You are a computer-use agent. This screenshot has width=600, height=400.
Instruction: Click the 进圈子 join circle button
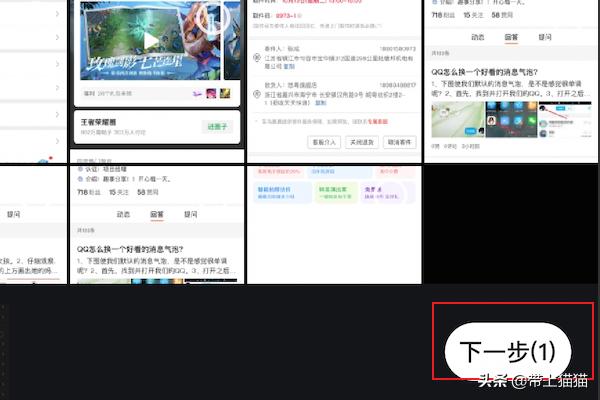pos(217,127)
